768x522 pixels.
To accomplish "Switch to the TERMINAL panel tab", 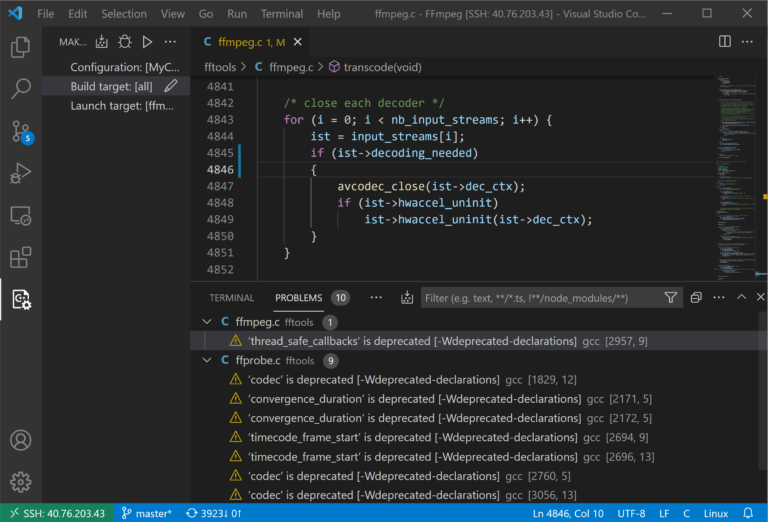I will 232,298.
